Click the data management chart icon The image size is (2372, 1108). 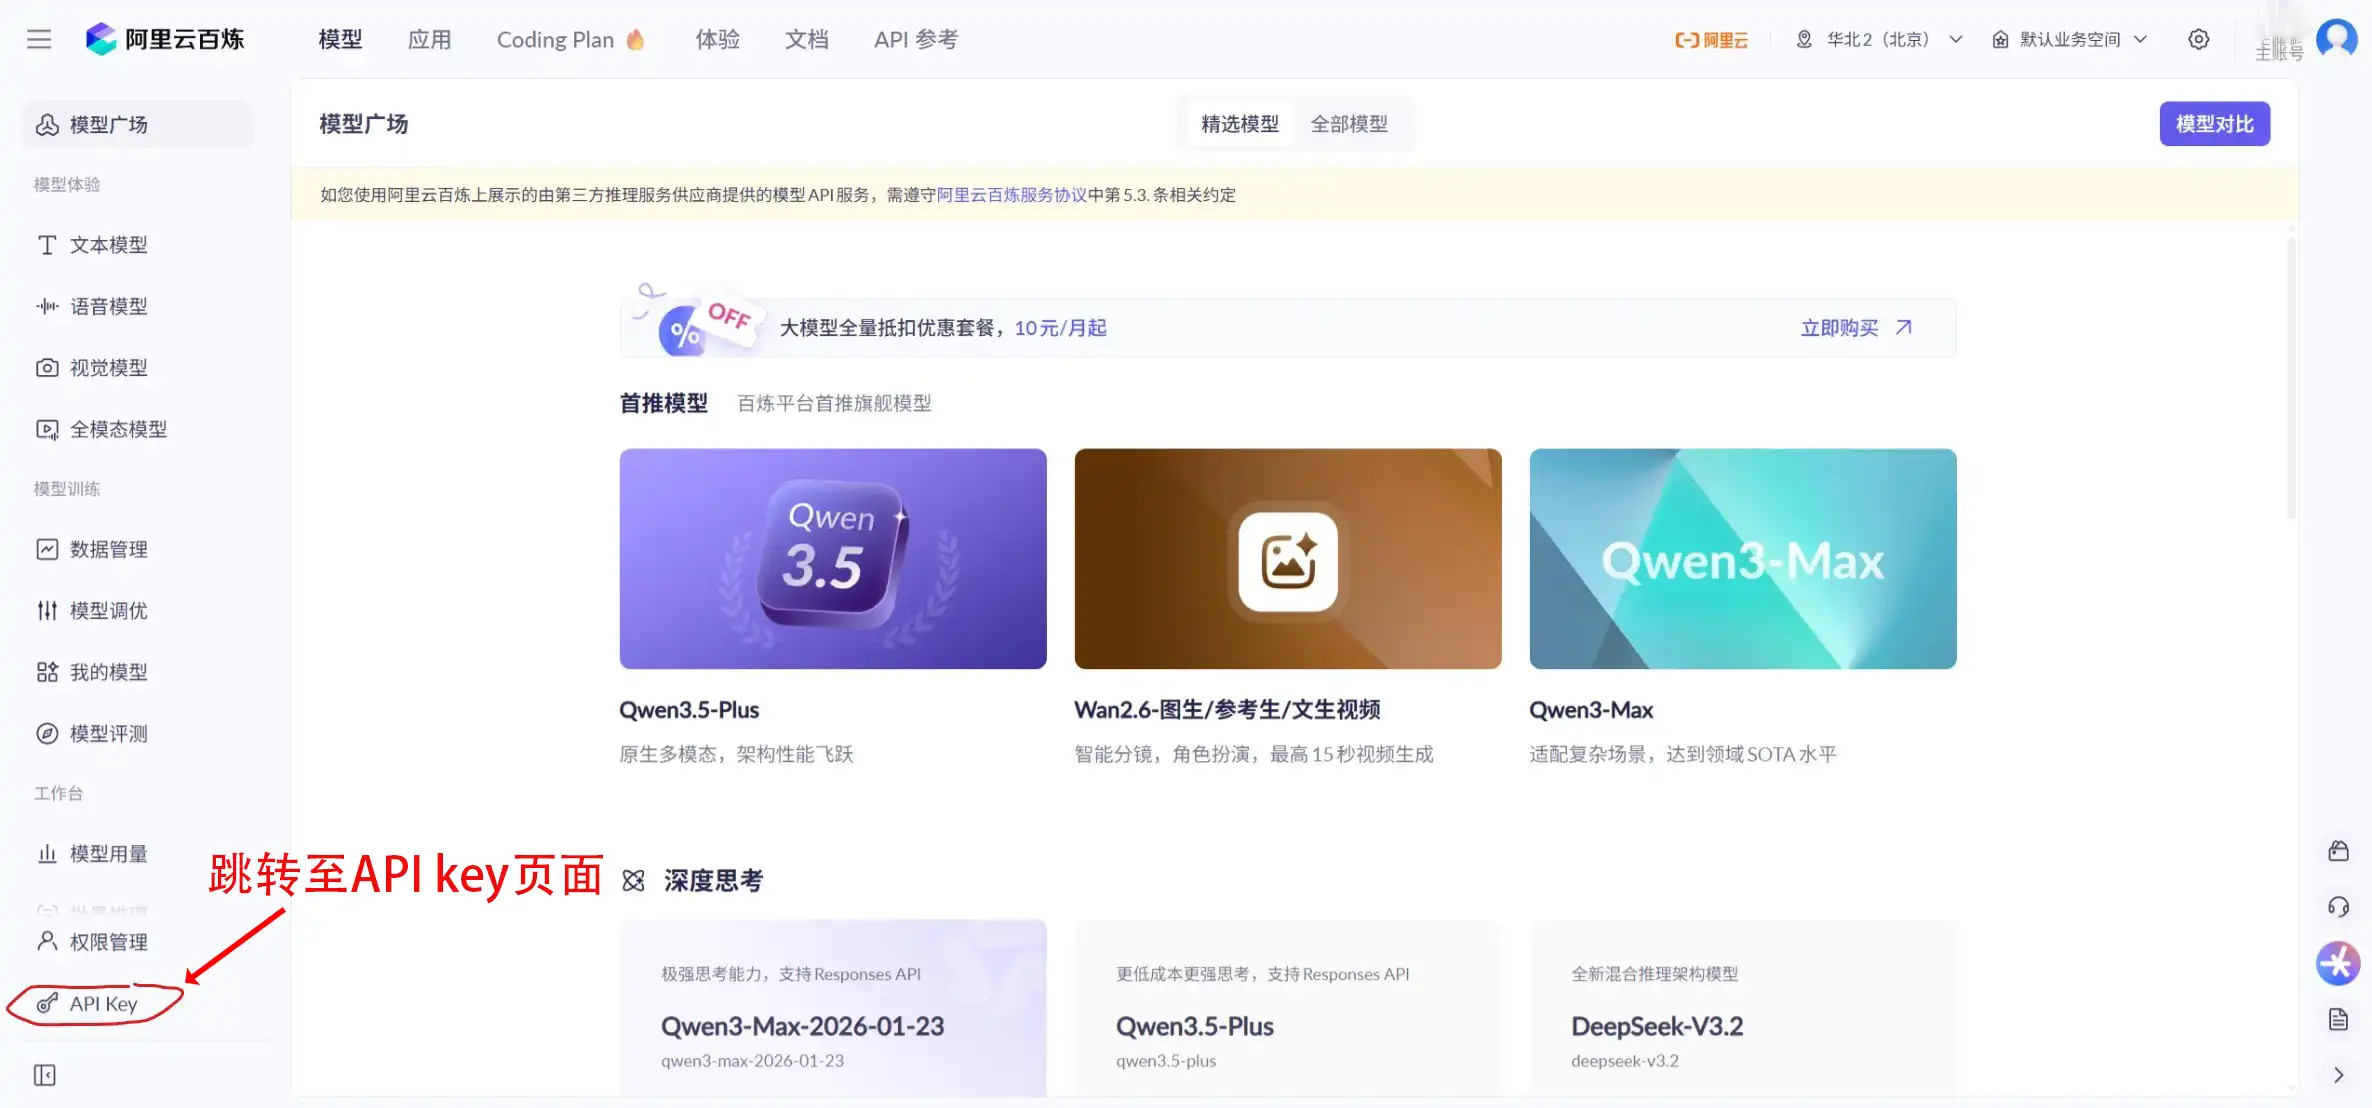47,549
